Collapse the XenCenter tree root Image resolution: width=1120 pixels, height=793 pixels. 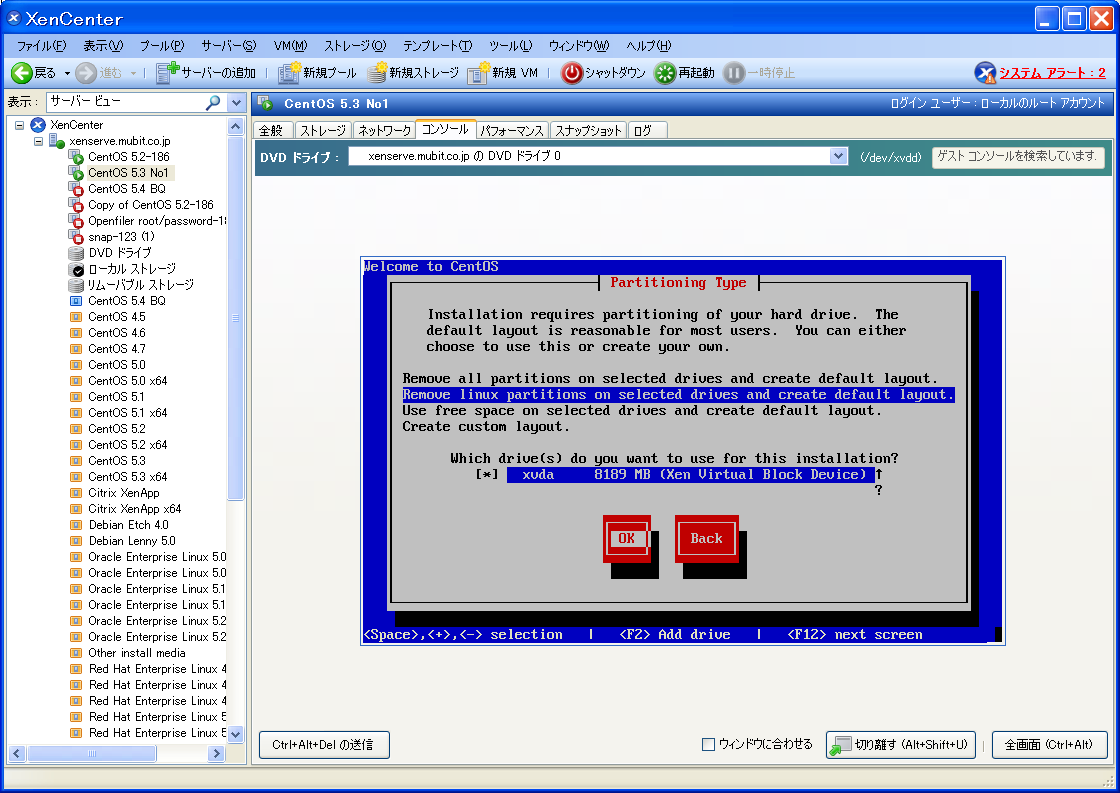tap(19, 125)
